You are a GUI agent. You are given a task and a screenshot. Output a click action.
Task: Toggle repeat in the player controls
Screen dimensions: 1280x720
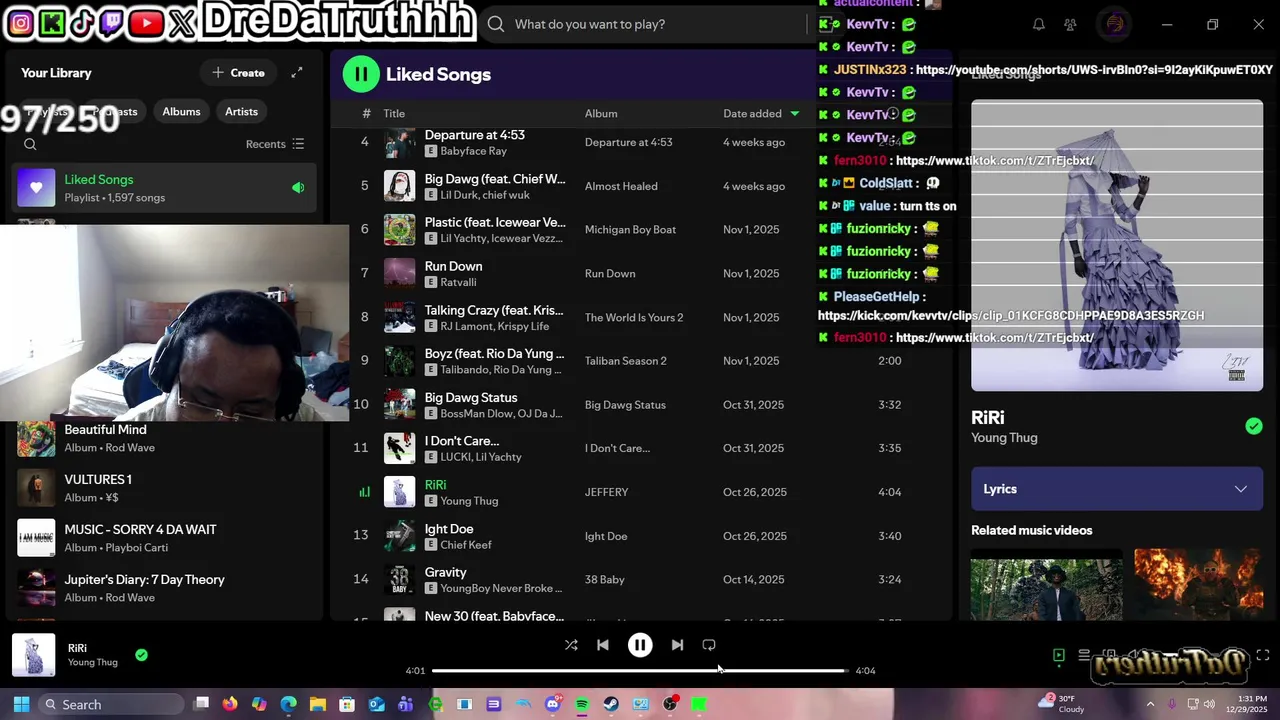click(709, 645)
